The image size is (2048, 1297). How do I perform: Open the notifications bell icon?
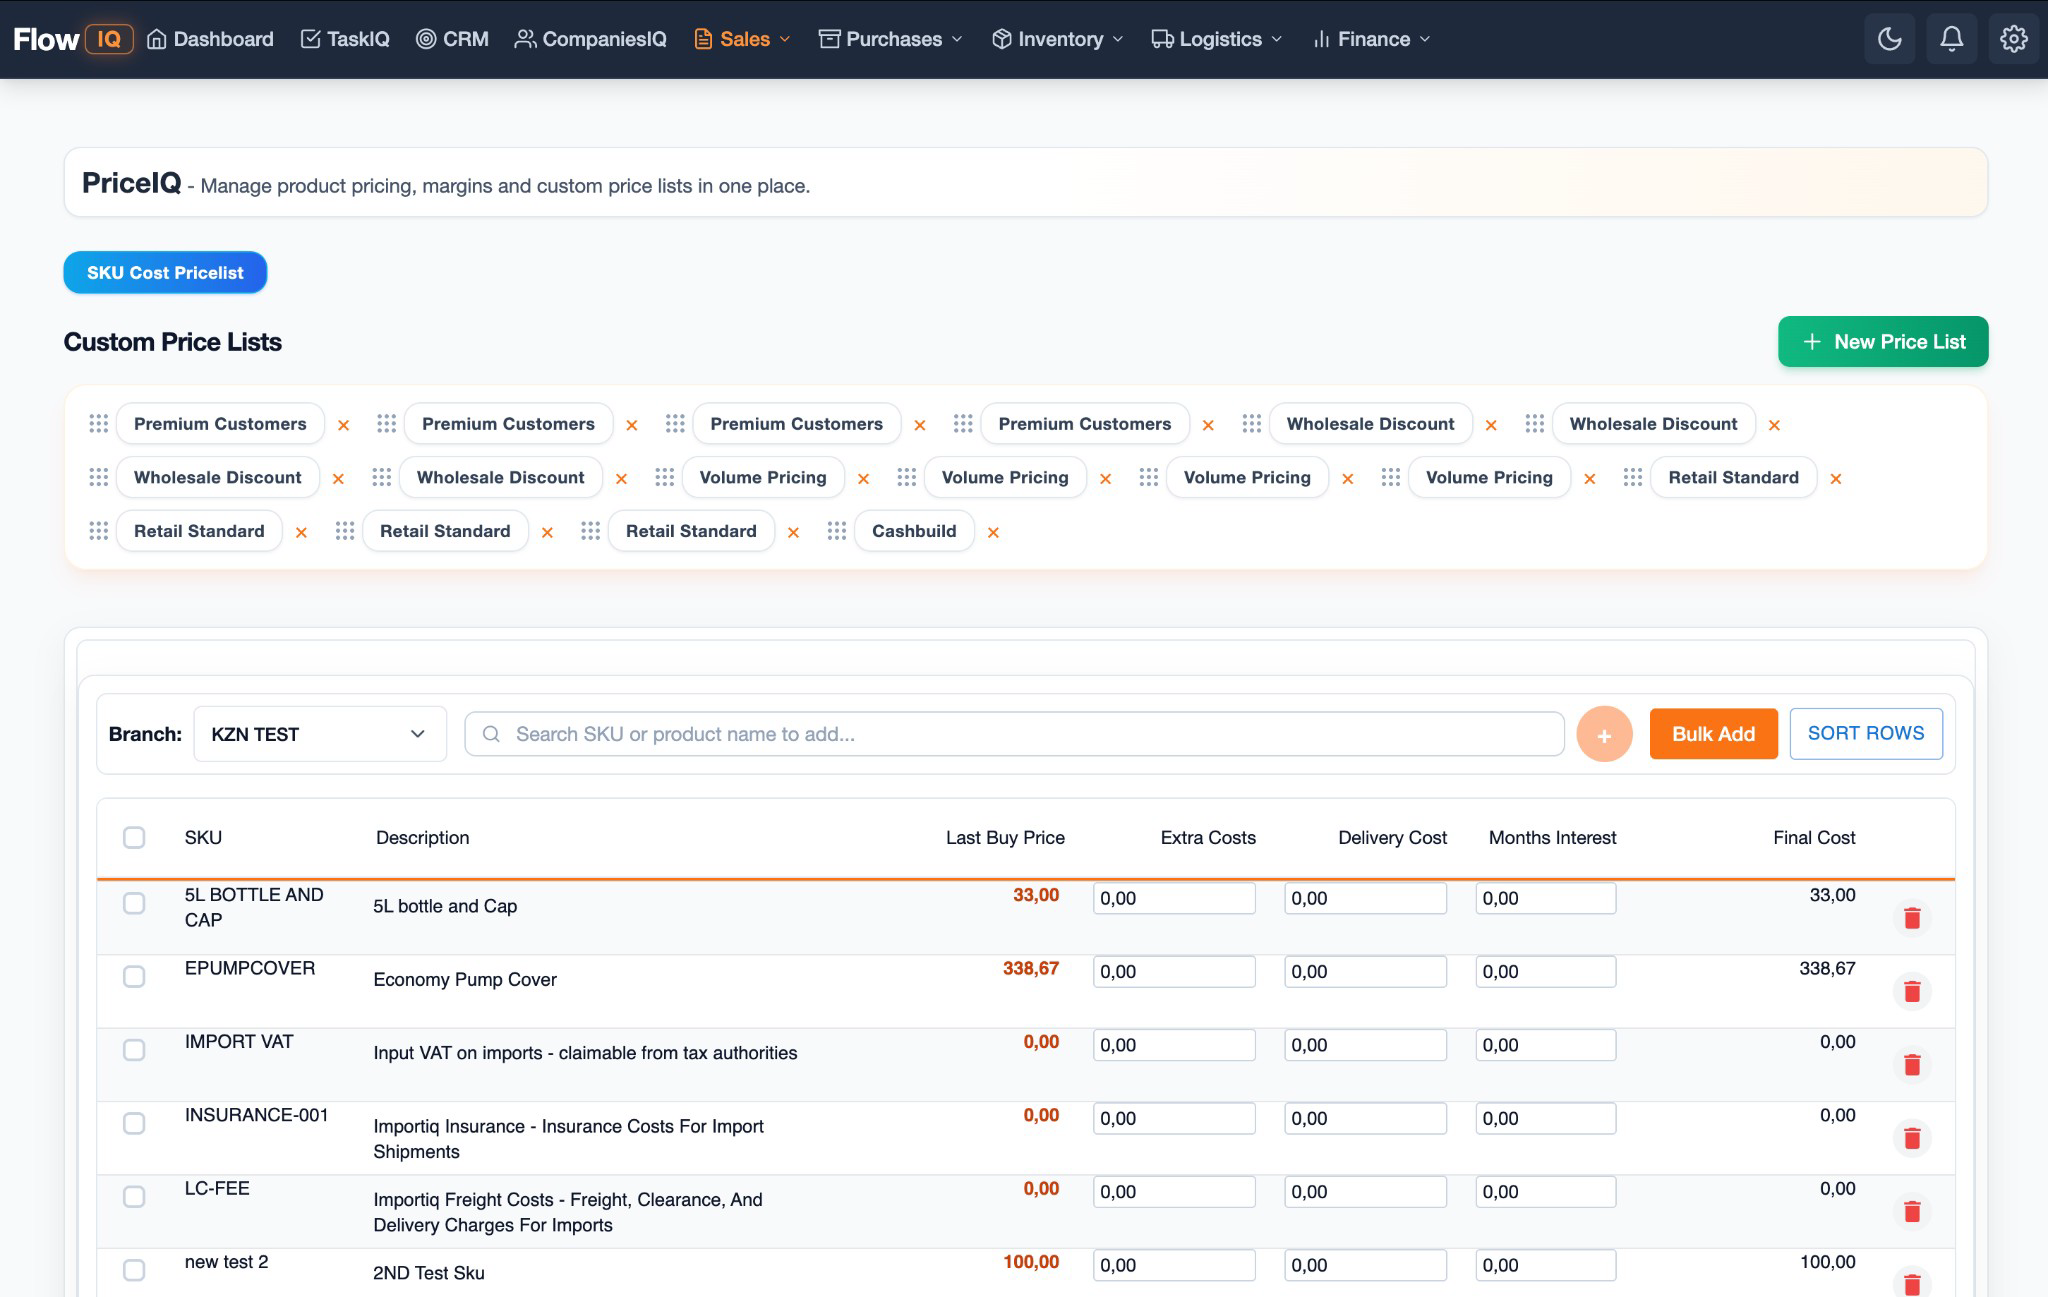tap(1951, 39)
